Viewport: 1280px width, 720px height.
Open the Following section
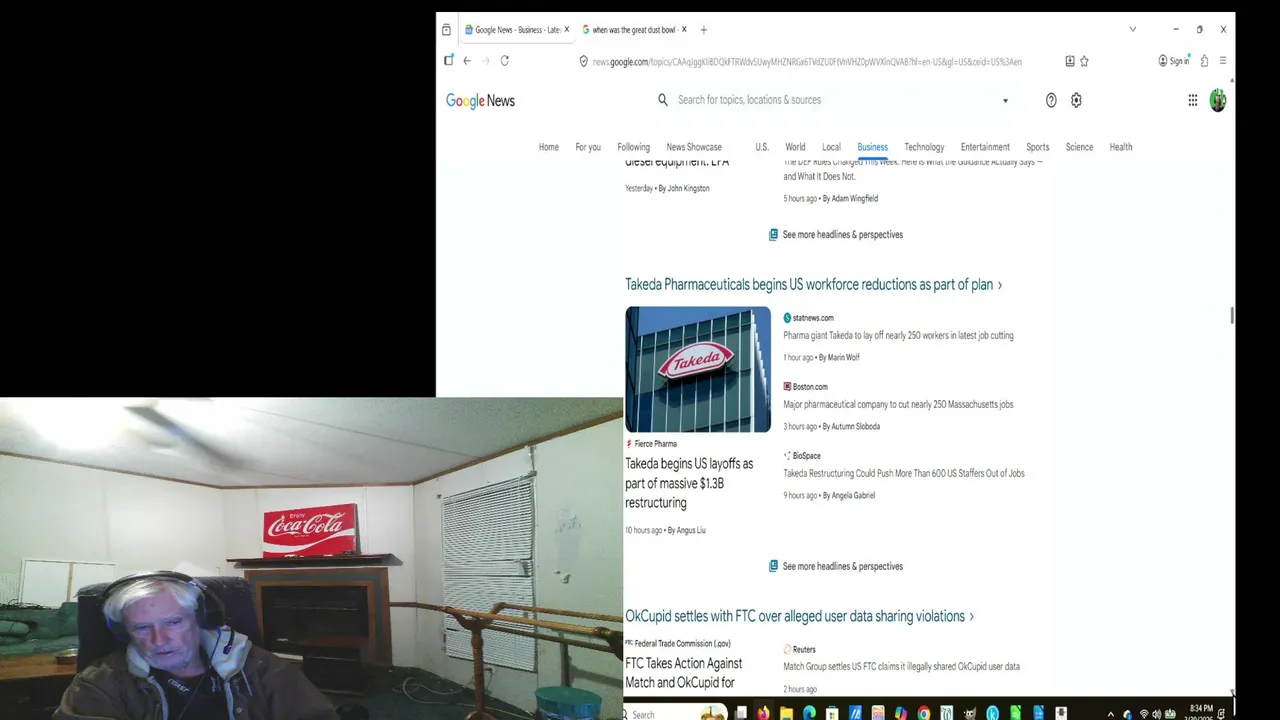click(x=633, y=147)
